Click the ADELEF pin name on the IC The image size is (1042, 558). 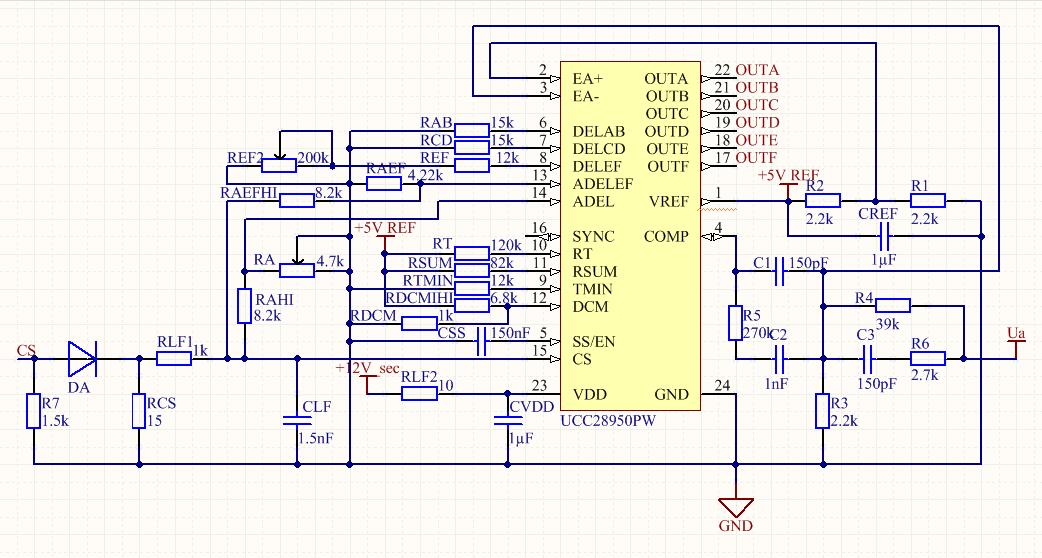click(603, 184)
